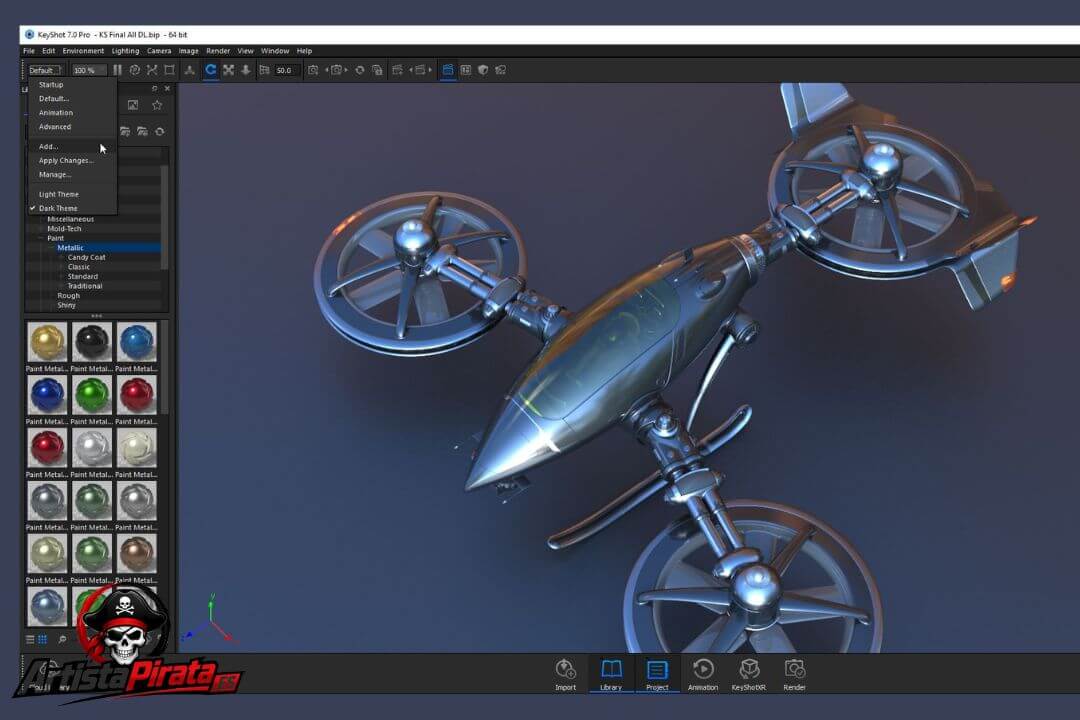Collapse the Paint folder
1080x720 pixels.
(41, 238)
